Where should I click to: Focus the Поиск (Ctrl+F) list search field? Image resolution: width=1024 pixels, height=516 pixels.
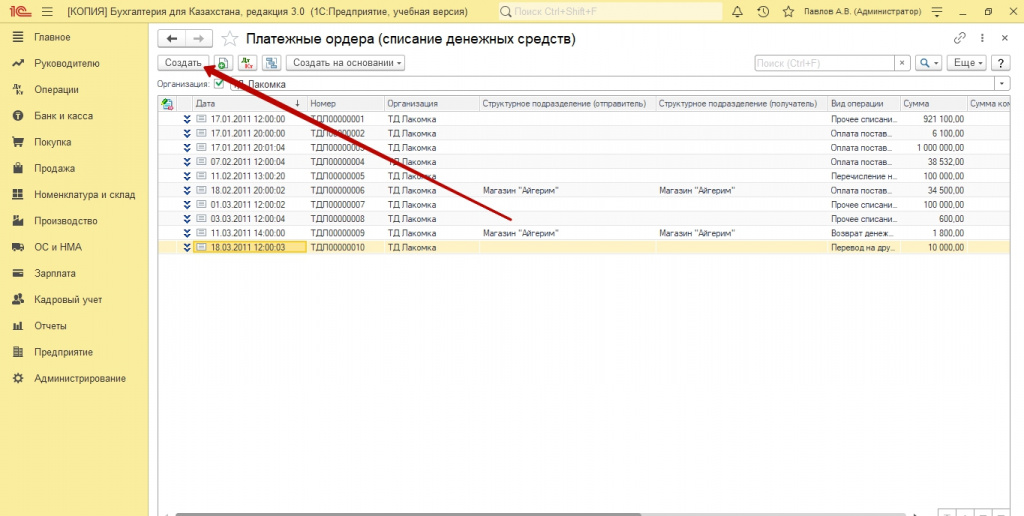(824, 63)
